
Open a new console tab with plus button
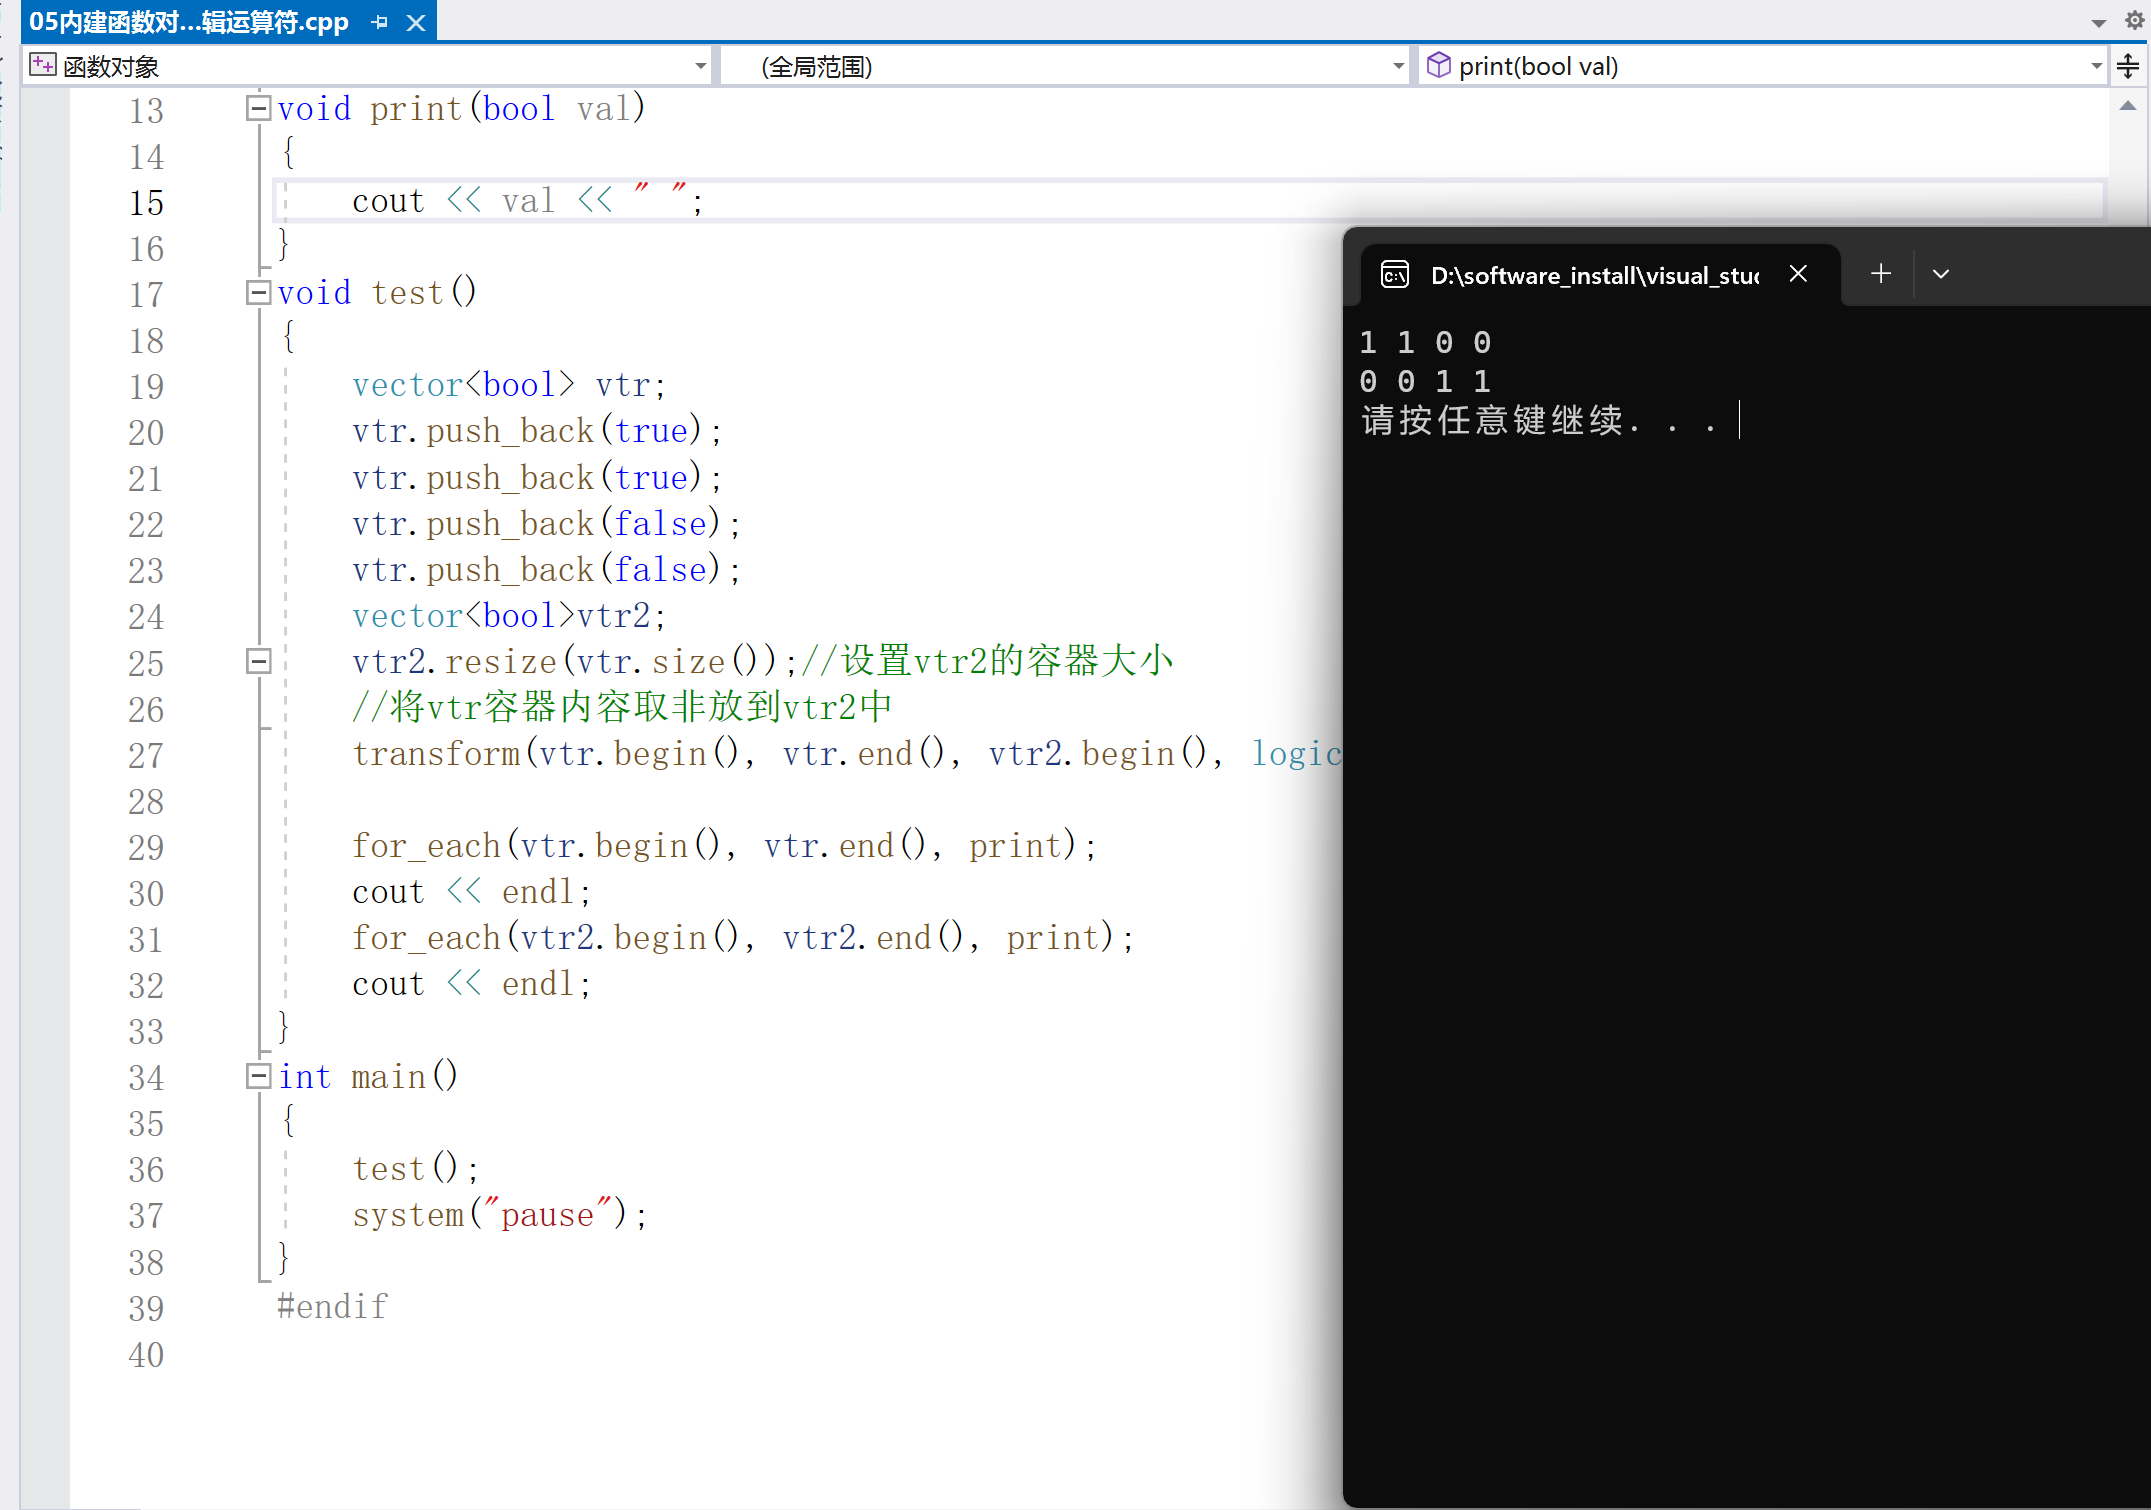click(1880, 274)
